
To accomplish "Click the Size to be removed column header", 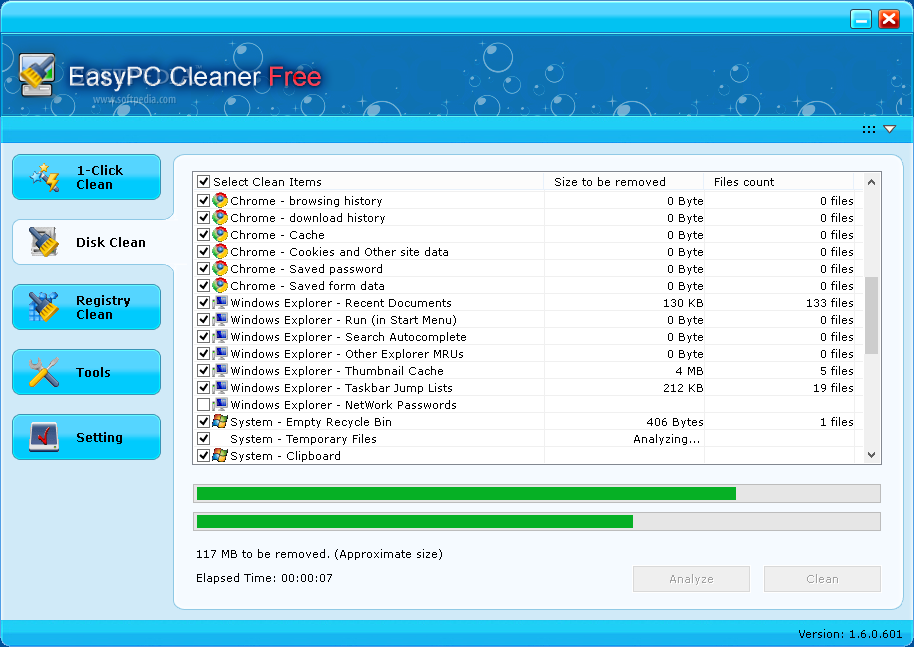I will (624, 182).
